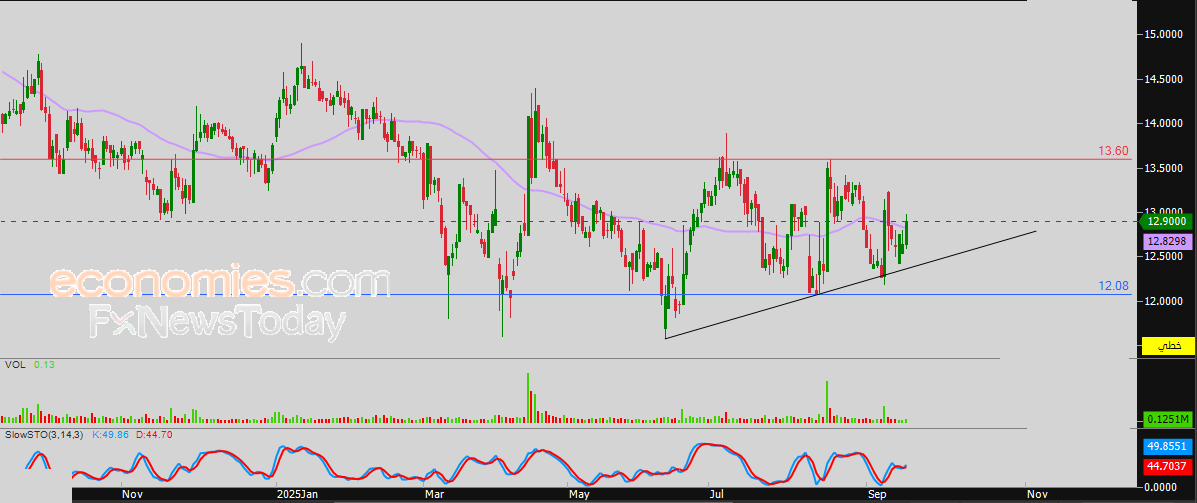Click the blue 49.8551 stochastic K tag

tap(1167, 447)
